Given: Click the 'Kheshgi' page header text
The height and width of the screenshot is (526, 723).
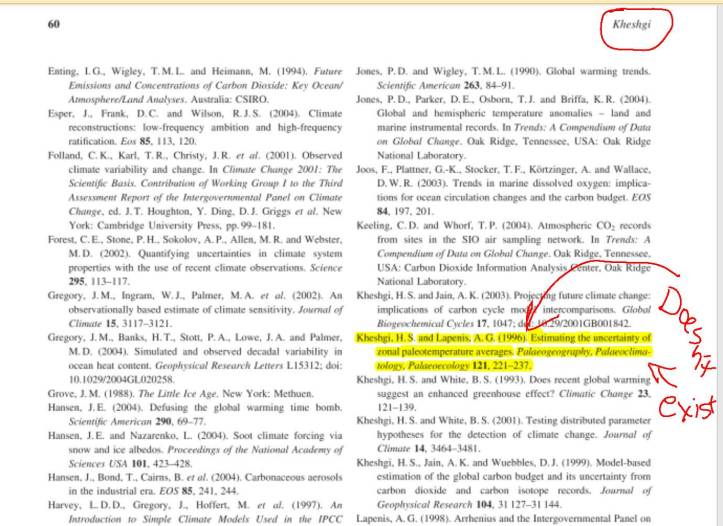Looking at the screenshot, I should pos(631,24).
